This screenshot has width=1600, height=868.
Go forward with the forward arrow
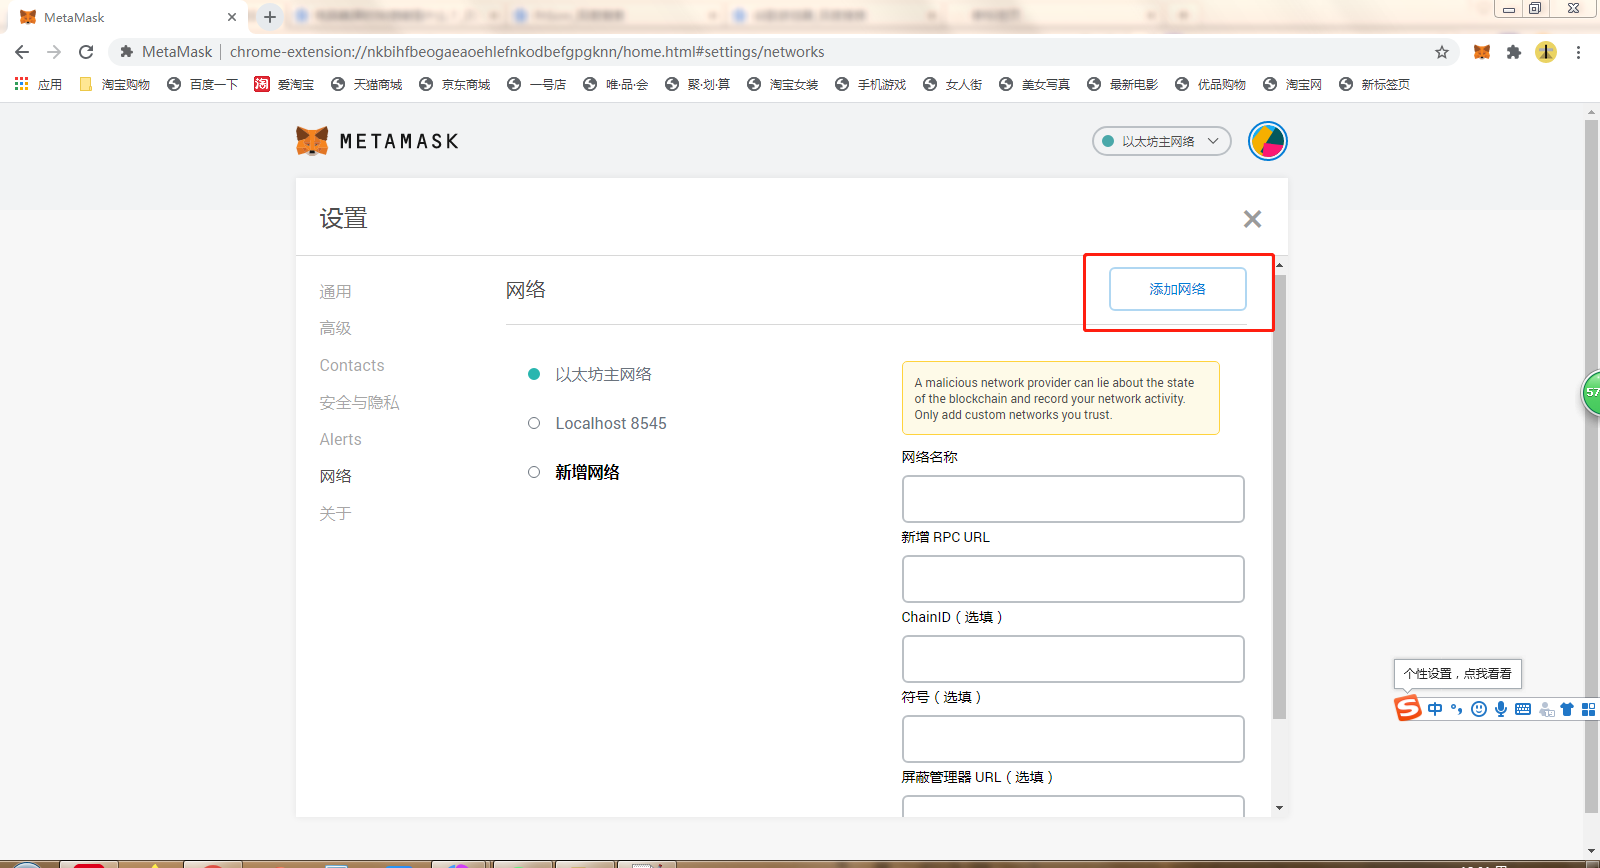click(54, 52)
